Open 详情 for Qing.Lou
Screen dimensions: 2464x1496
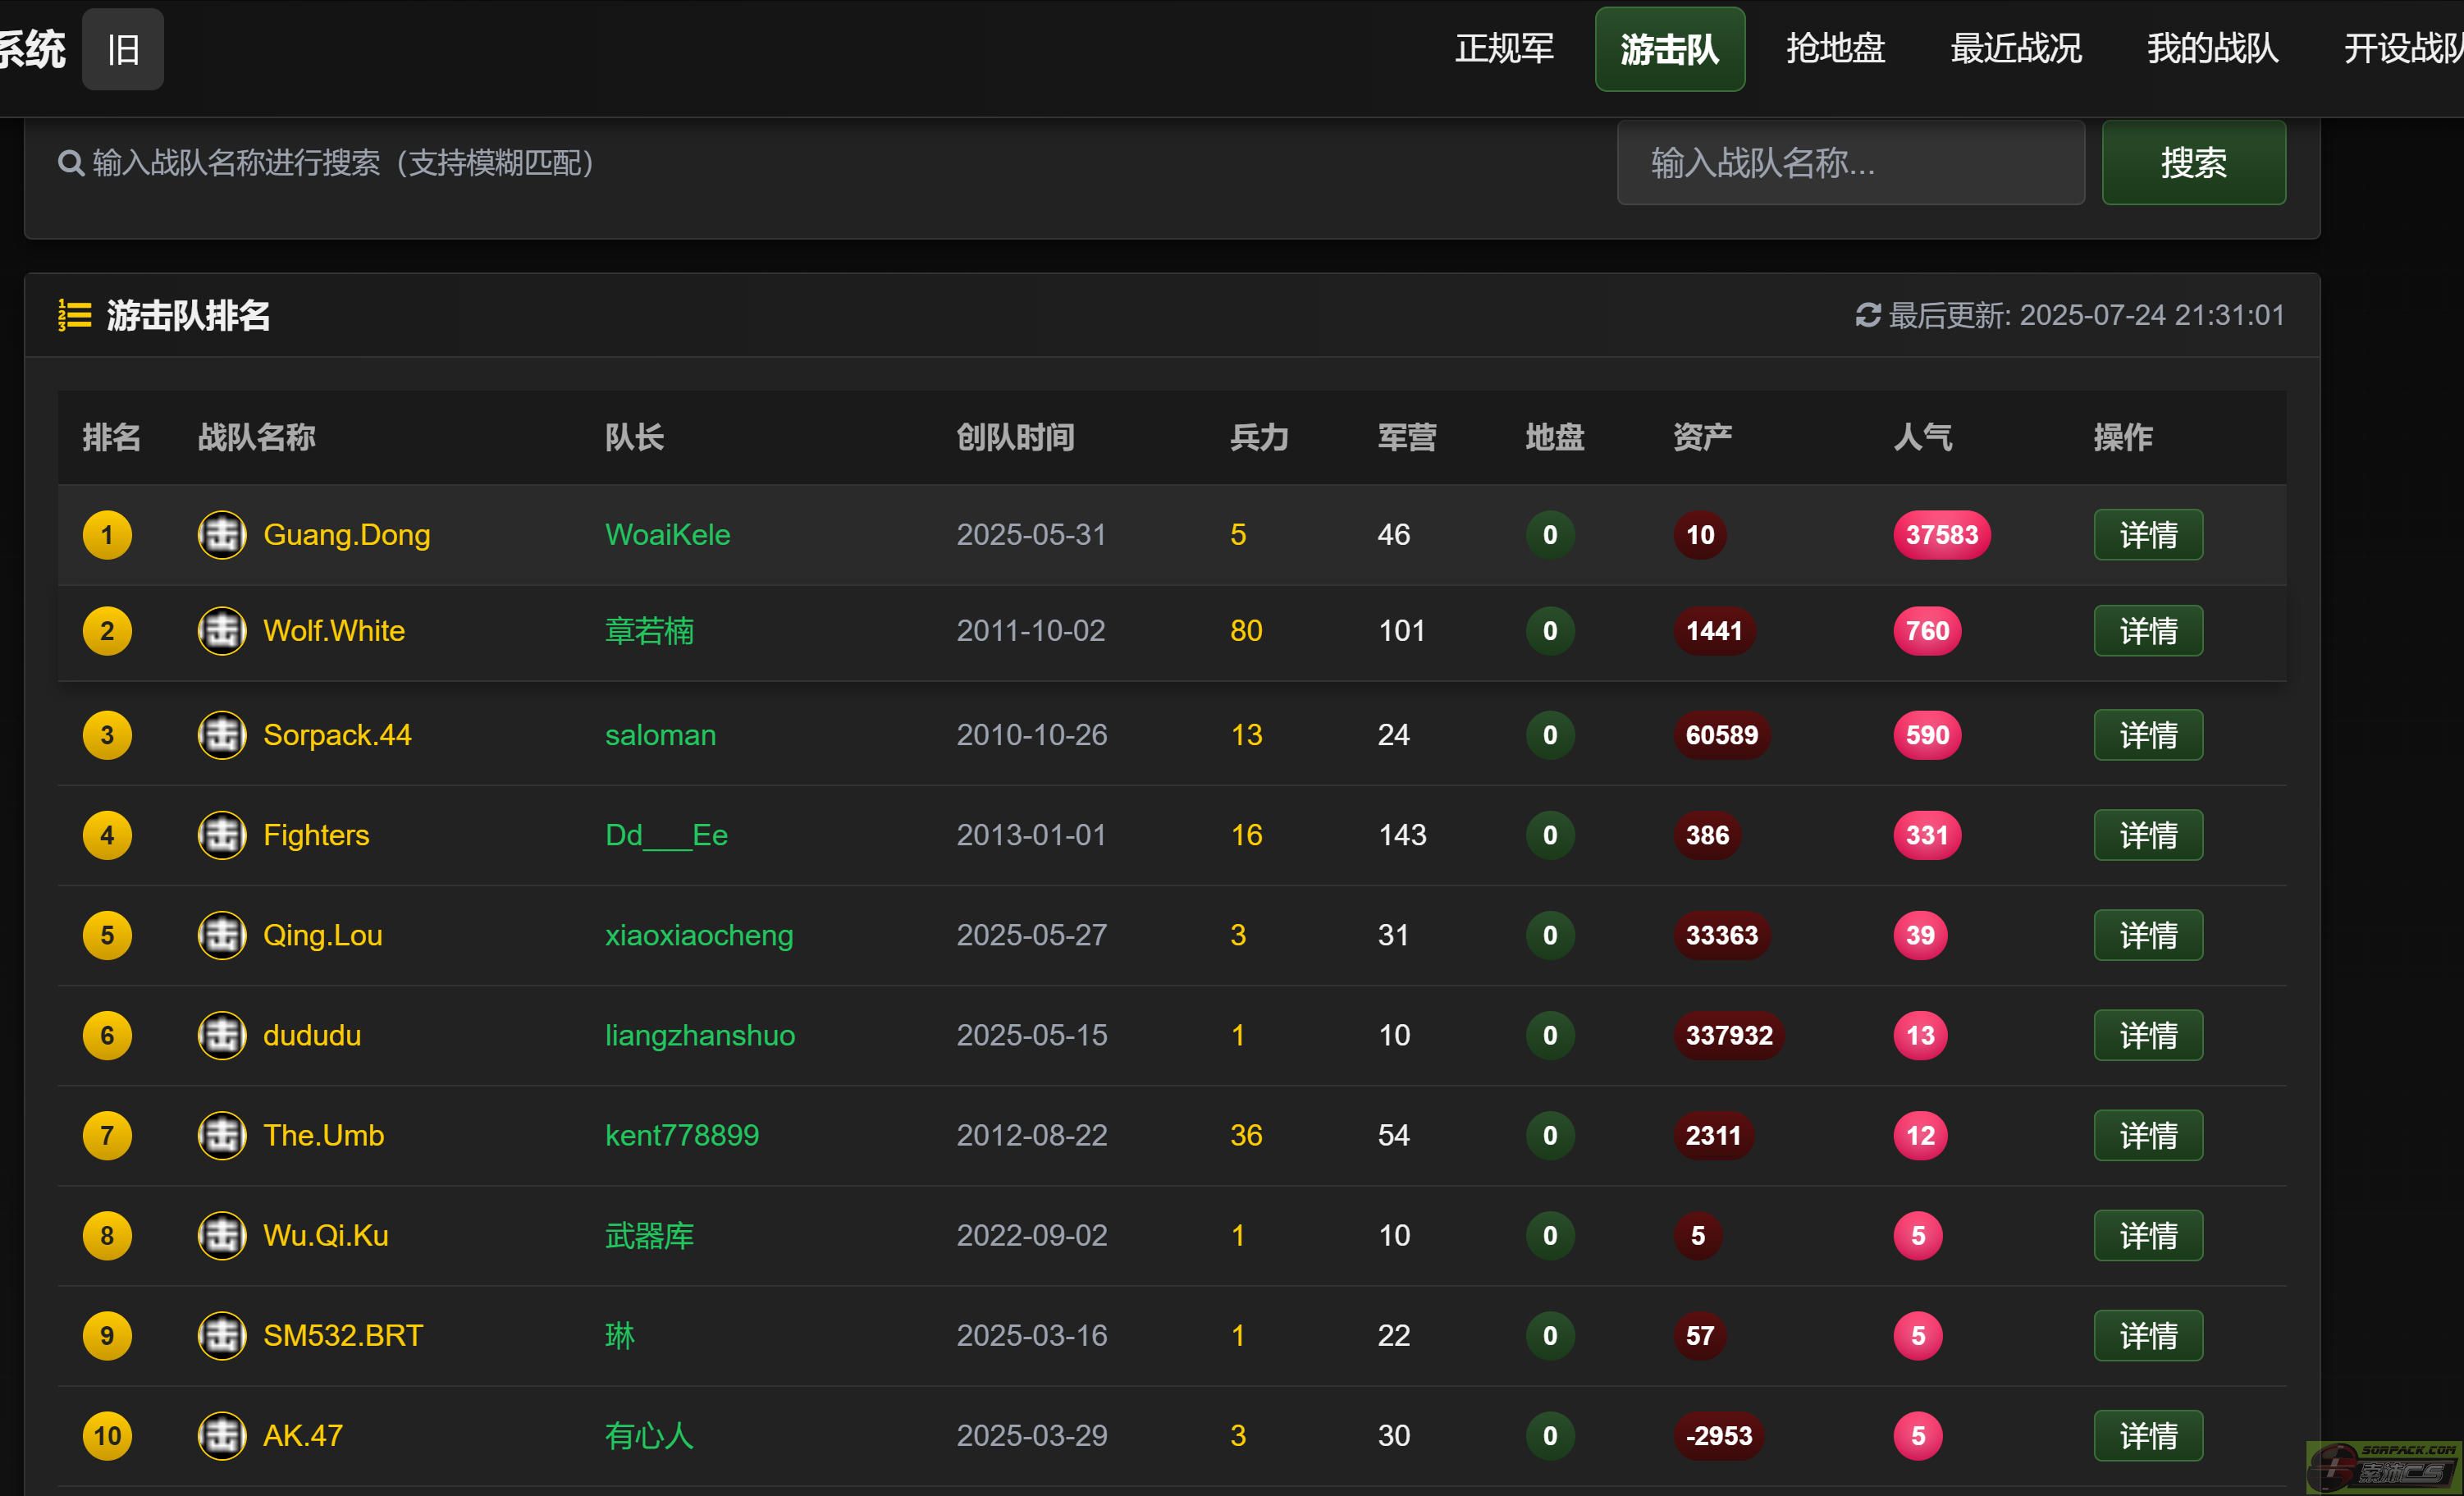tap(2147, 935)
